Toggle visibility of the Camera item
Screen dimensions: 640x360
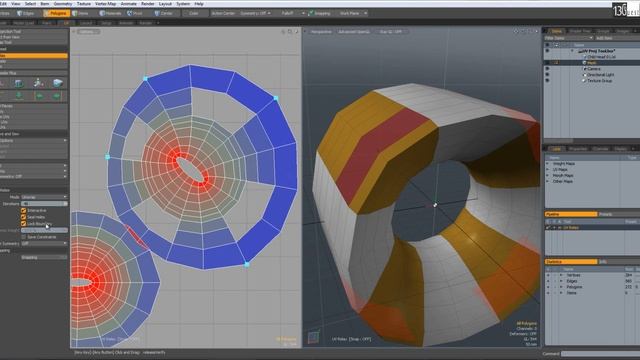(547, 69)
